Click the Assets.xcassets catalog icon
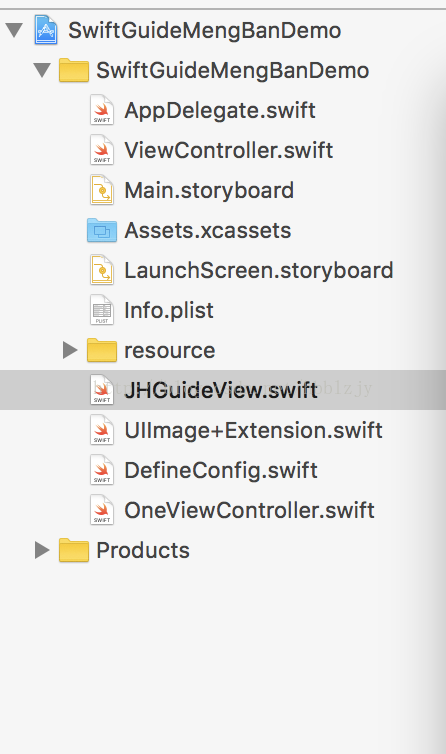 click(102, 230)
